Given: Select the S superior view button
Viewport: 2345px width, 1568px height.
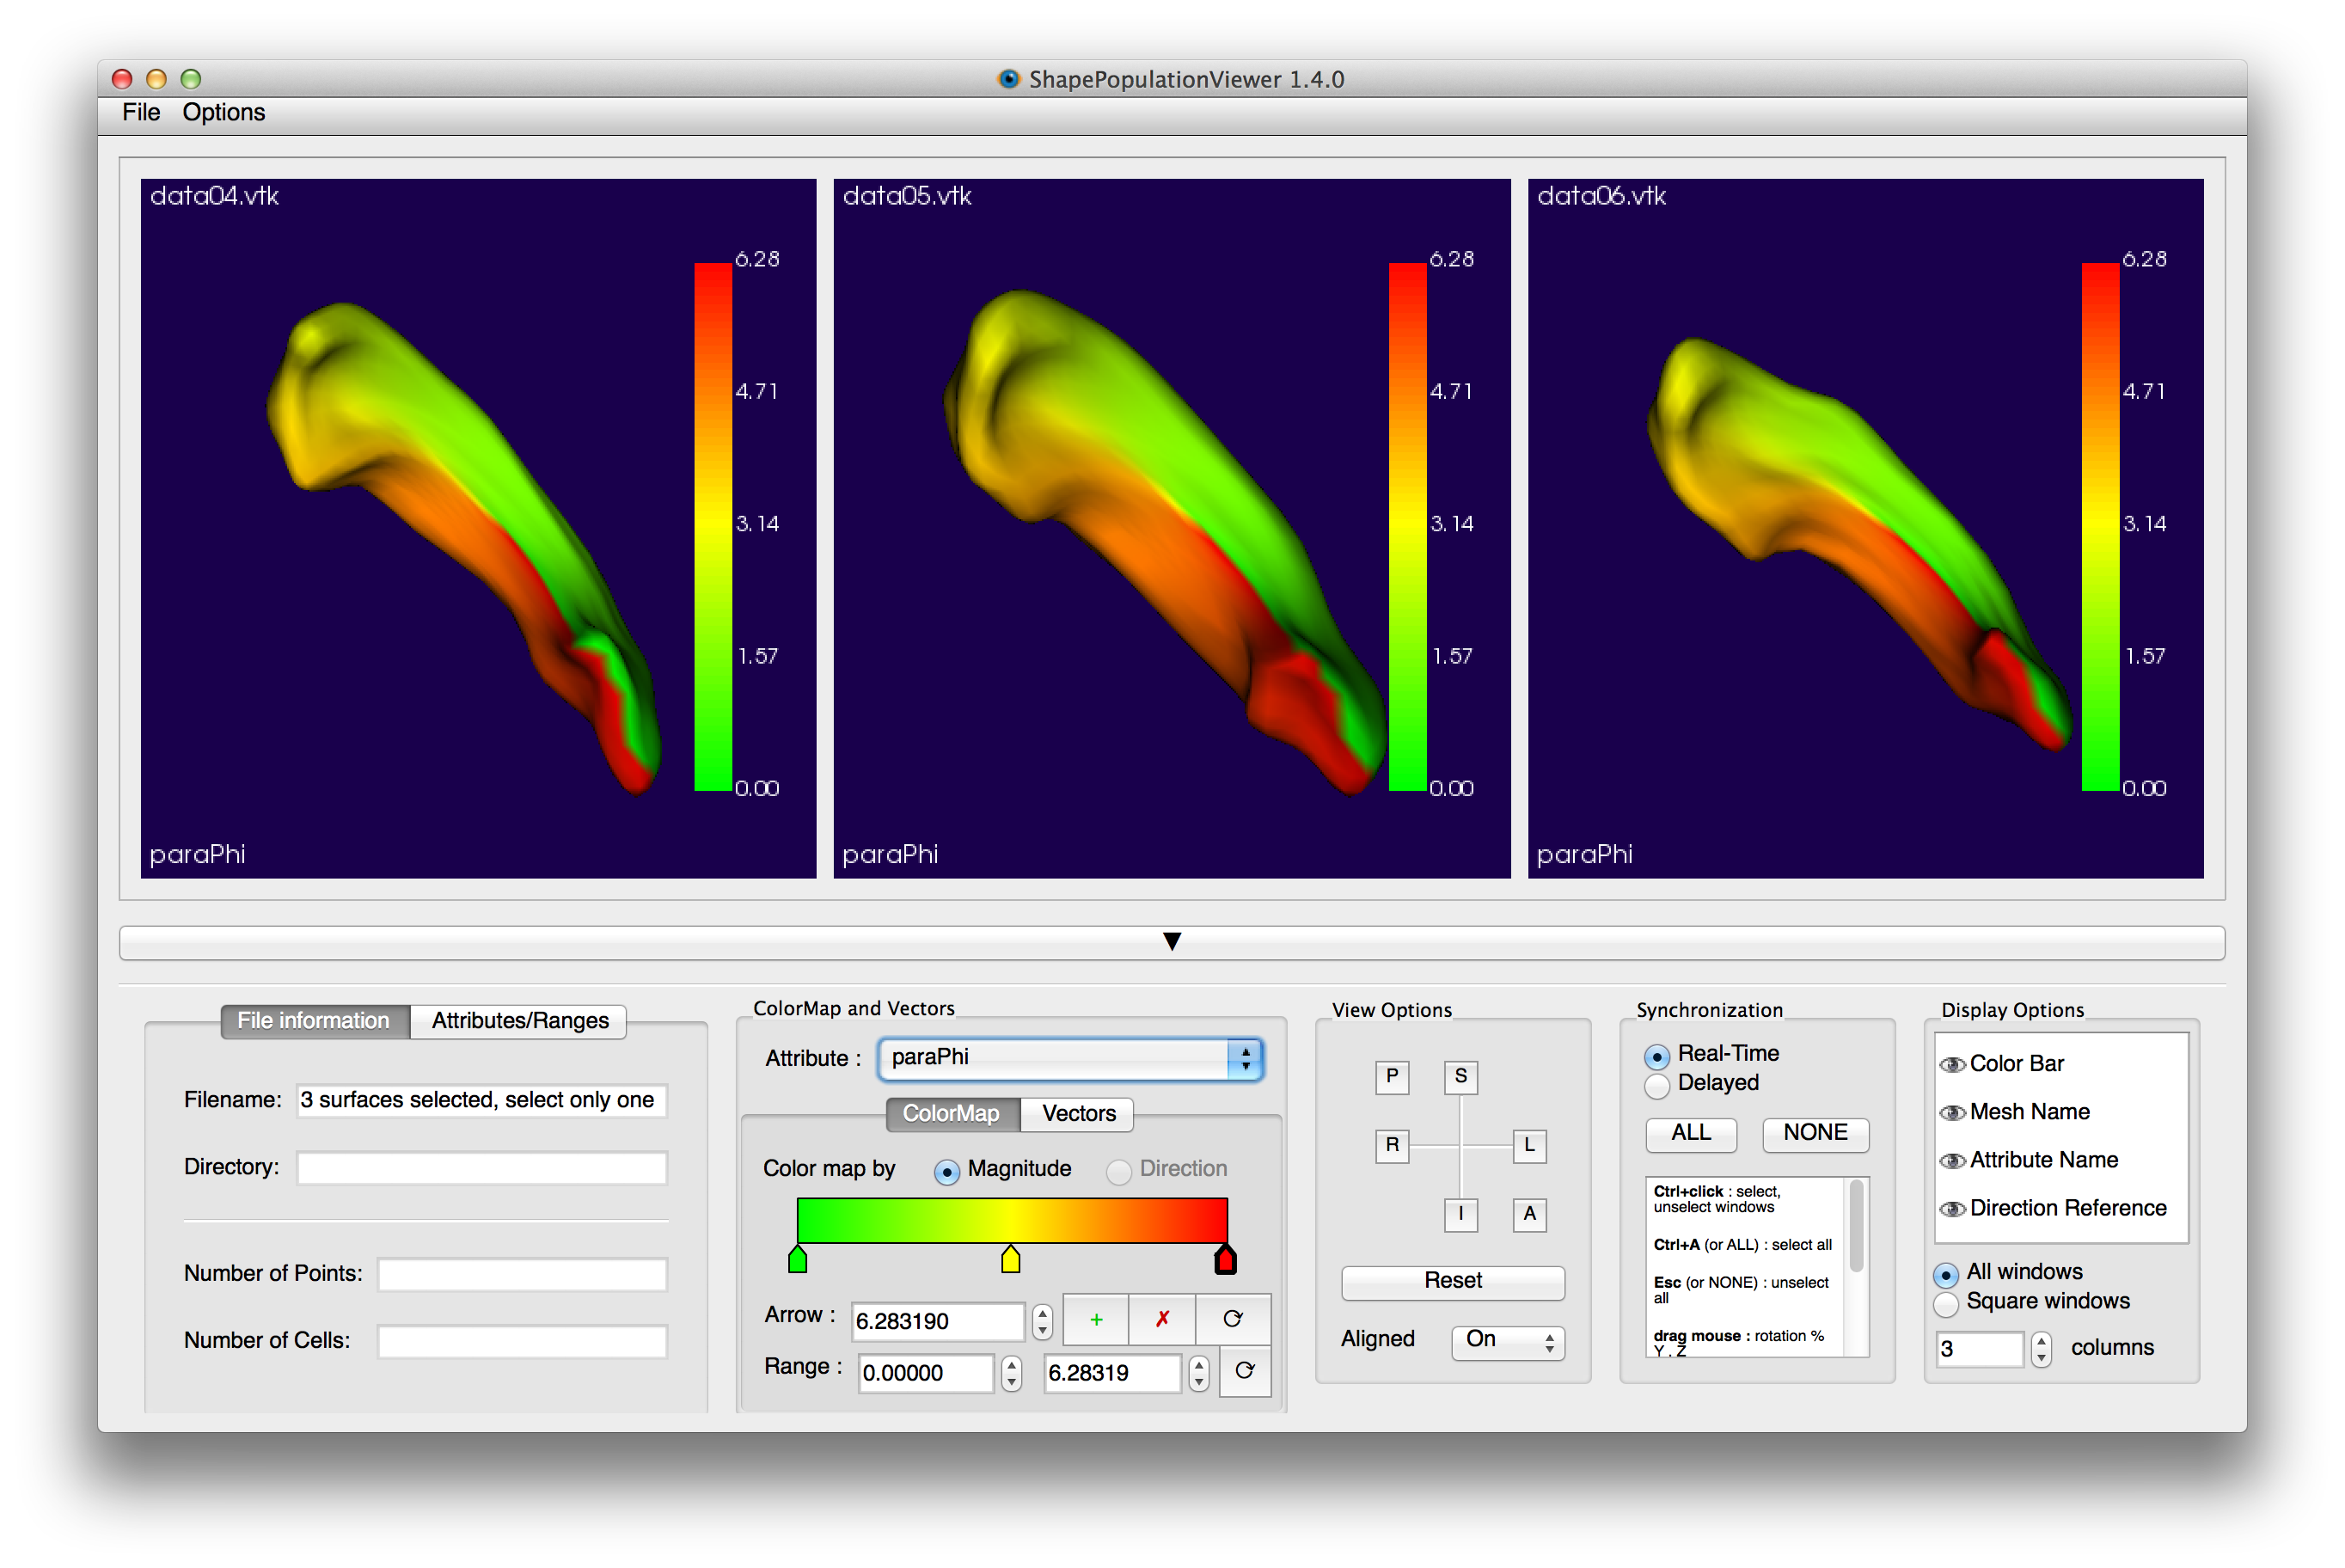Looking at the screenshot, I should [1460, 1077].
